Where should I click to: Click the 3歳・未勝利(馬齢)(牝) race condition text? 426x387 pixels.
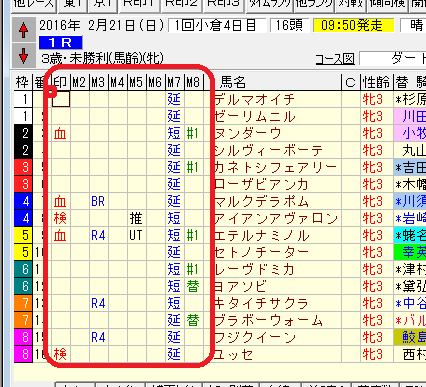[x=103, y=59]
